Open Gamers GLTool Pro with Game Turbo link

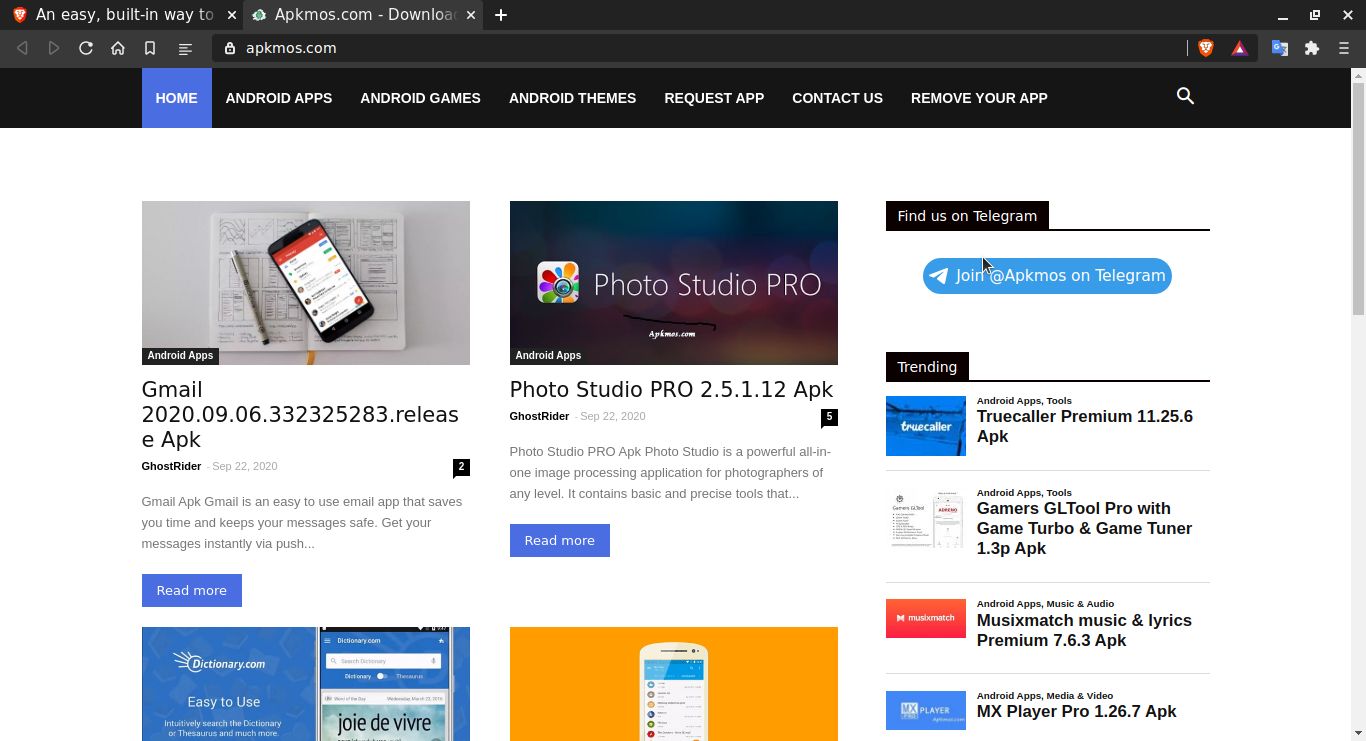point(1085,528)
